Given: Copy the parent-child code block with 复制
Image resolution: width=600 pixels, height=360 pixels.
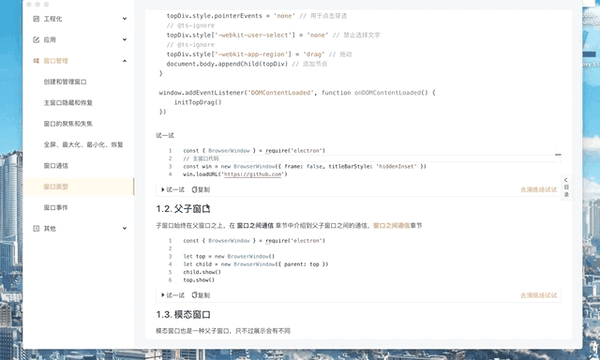Looking at the screenshot, I should tap(201, 295).
